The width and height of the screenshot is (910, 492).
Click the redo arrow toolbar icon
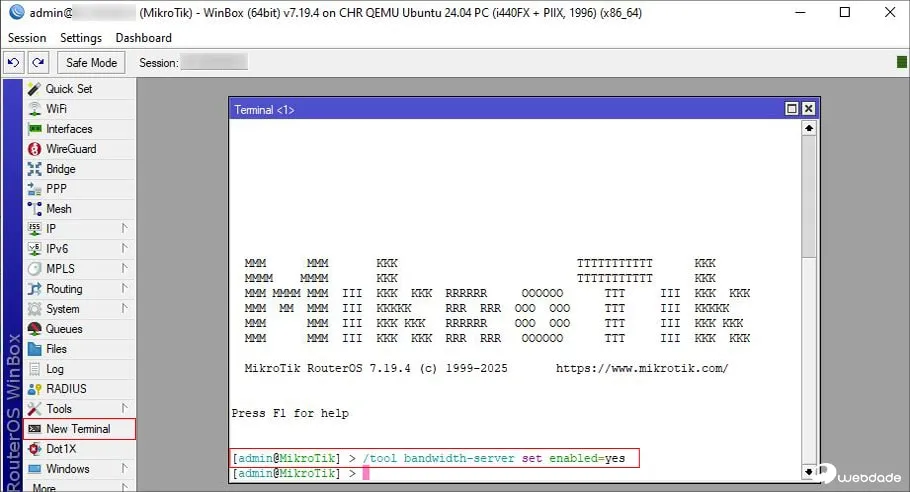(37, 63)
